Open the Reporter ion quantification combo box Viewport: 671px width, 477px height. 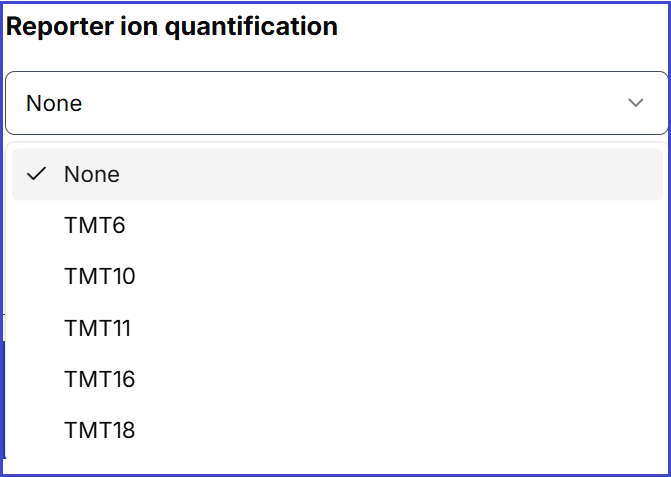[336, 103]
